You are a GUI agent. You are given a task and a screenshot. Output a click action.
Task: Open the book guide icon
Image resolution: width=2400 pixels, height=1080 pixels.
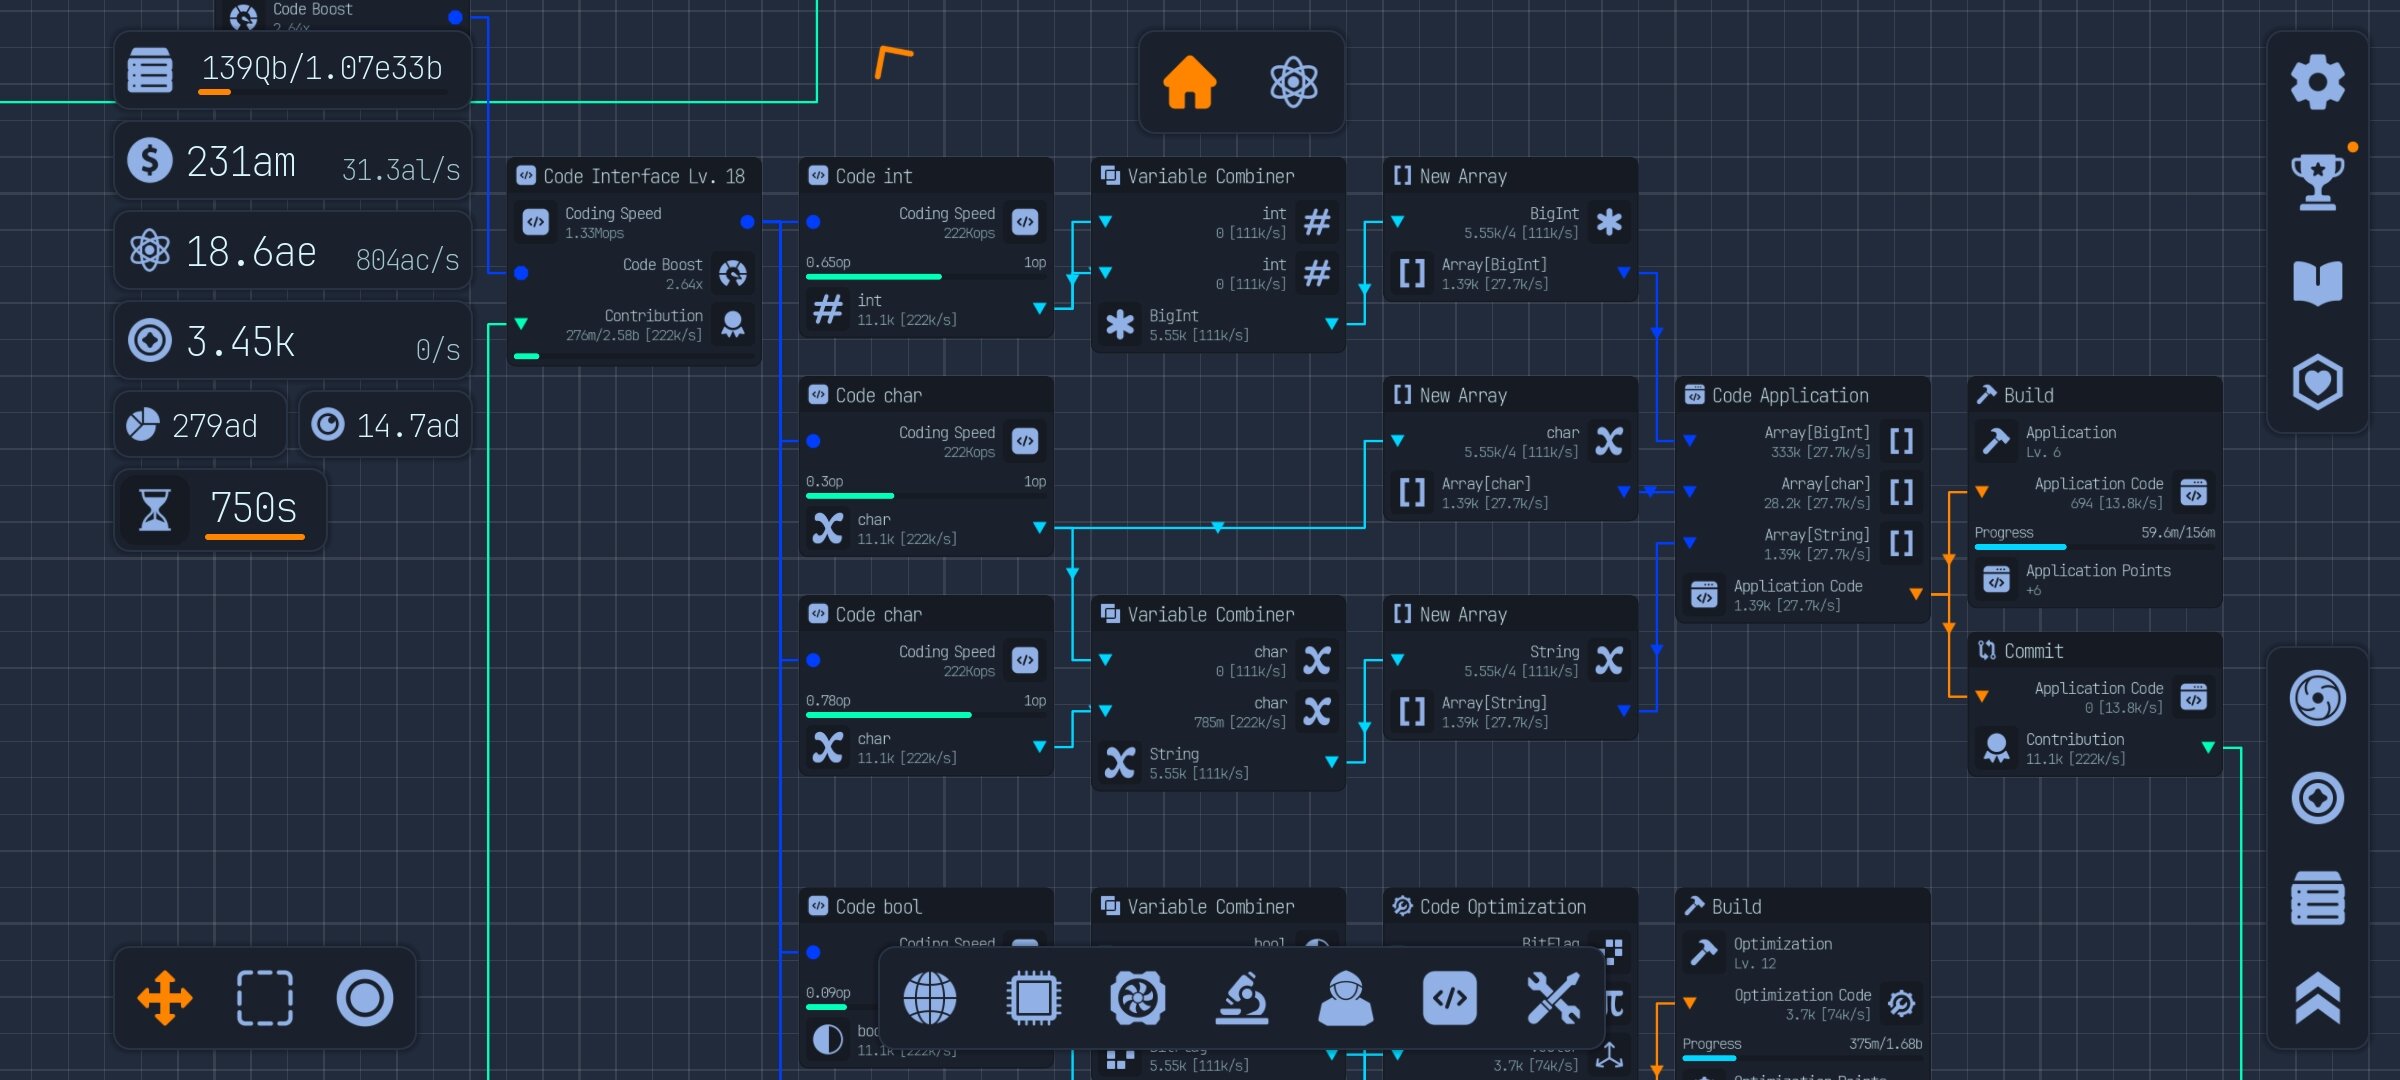(x=2317, y=282)
